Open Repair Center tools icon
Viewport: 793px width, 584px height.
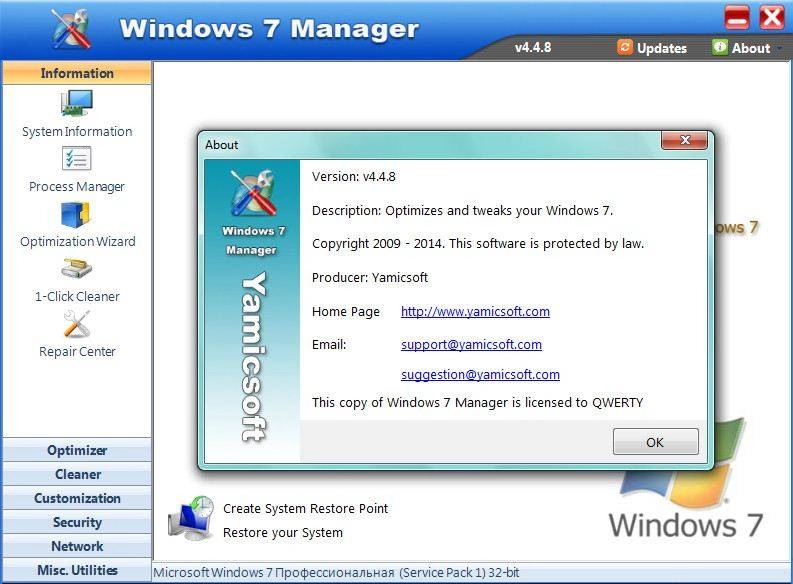point(76,324)
